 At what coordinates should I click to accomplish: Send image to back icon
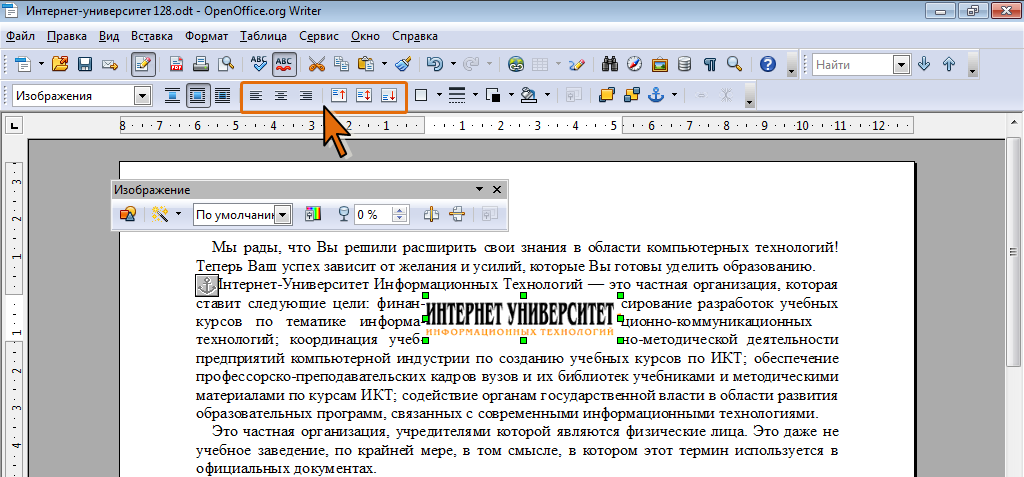point(632,96)
